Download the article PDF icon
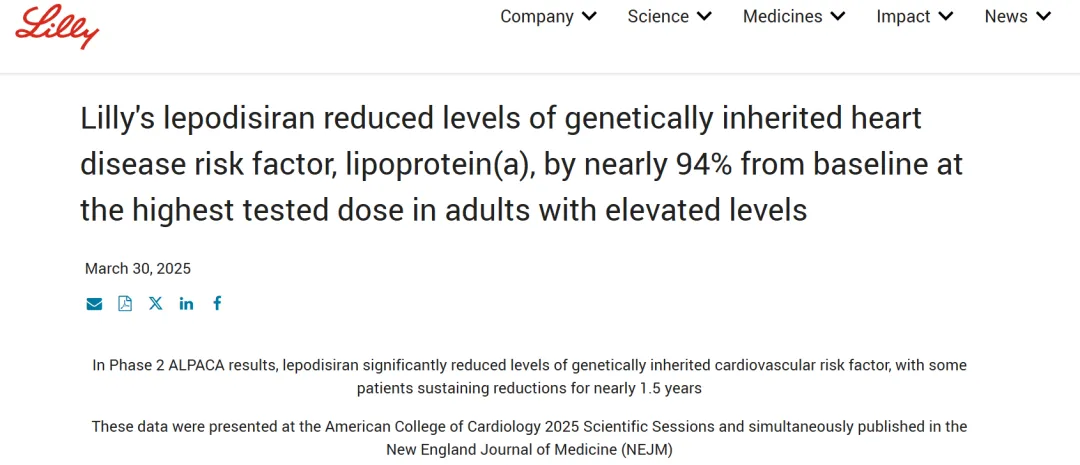The width and height of the screenshot is (1080, 465). [x=125, y=304]
